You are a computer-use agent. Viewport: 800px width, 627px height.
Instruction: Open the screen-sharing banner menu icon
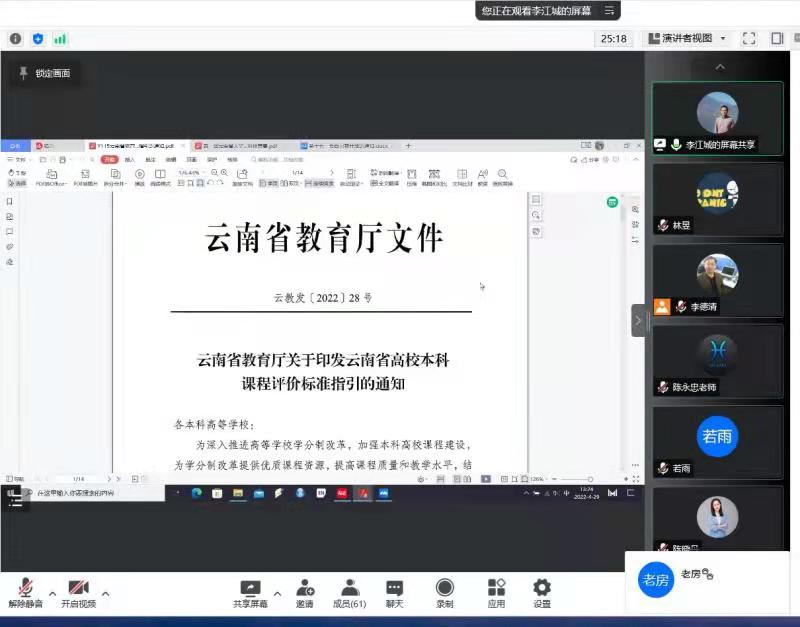coord(609,11)
